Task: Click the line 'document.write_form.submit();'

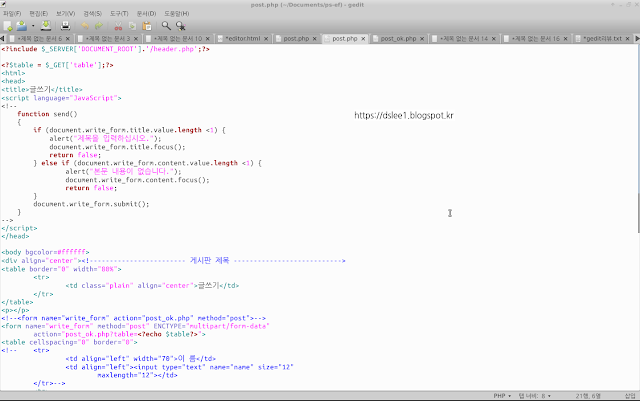Action: tap(91, 204)
